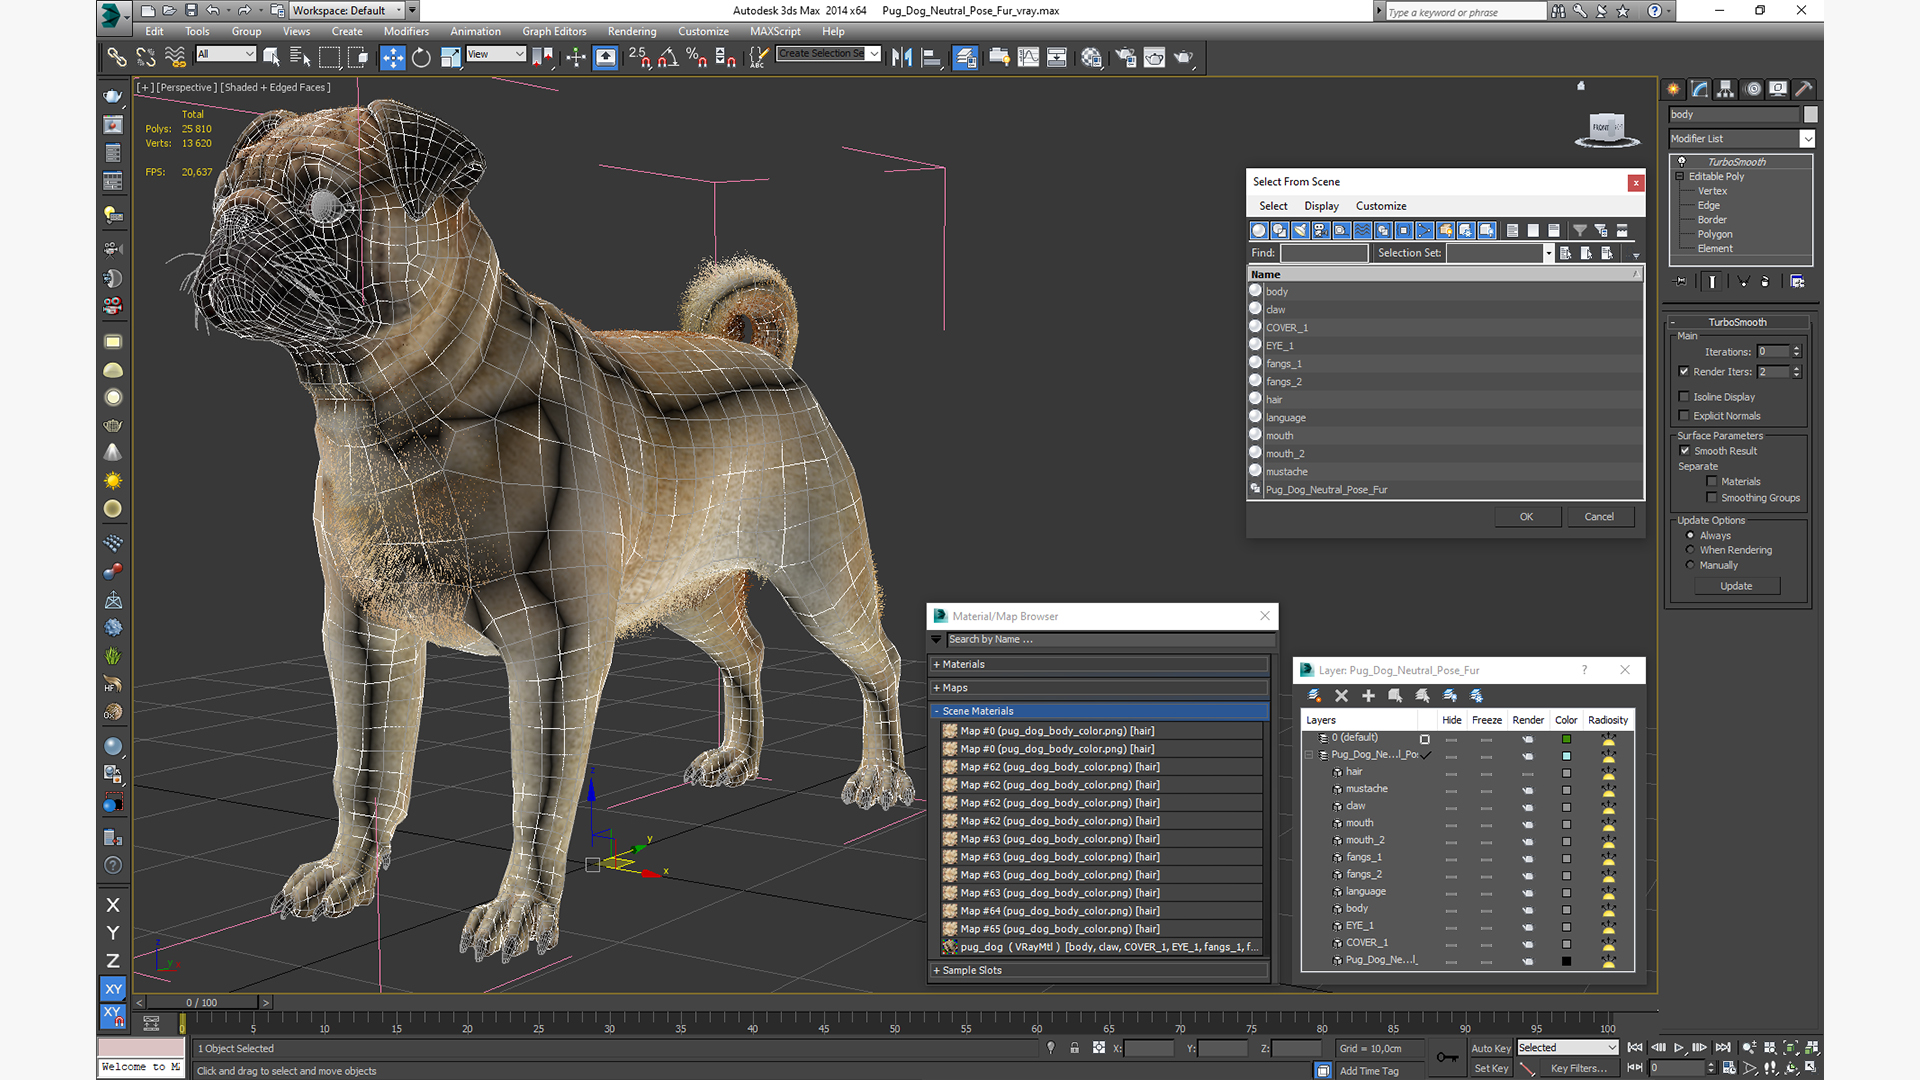The height and width of the screenshot is (1080, 1920).
Task: Click the Unlink Selection tool
Action: click(146, 57)
